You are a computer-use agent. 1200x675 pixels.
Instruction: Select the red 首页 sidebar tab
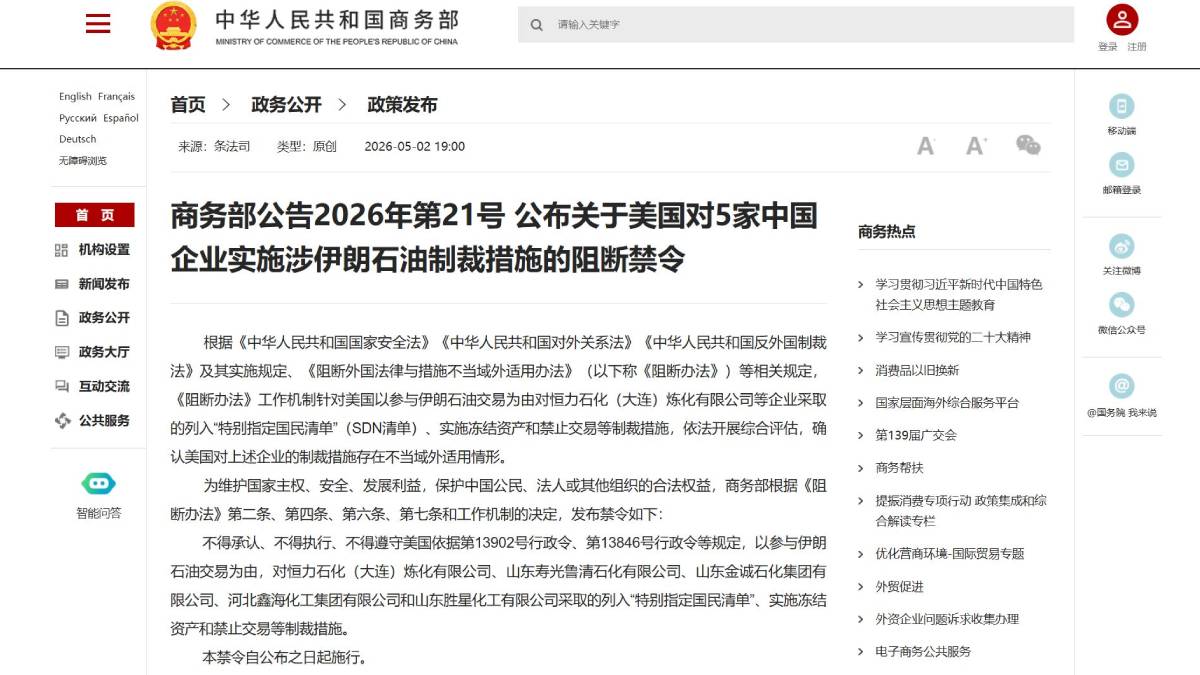point(94,215)
